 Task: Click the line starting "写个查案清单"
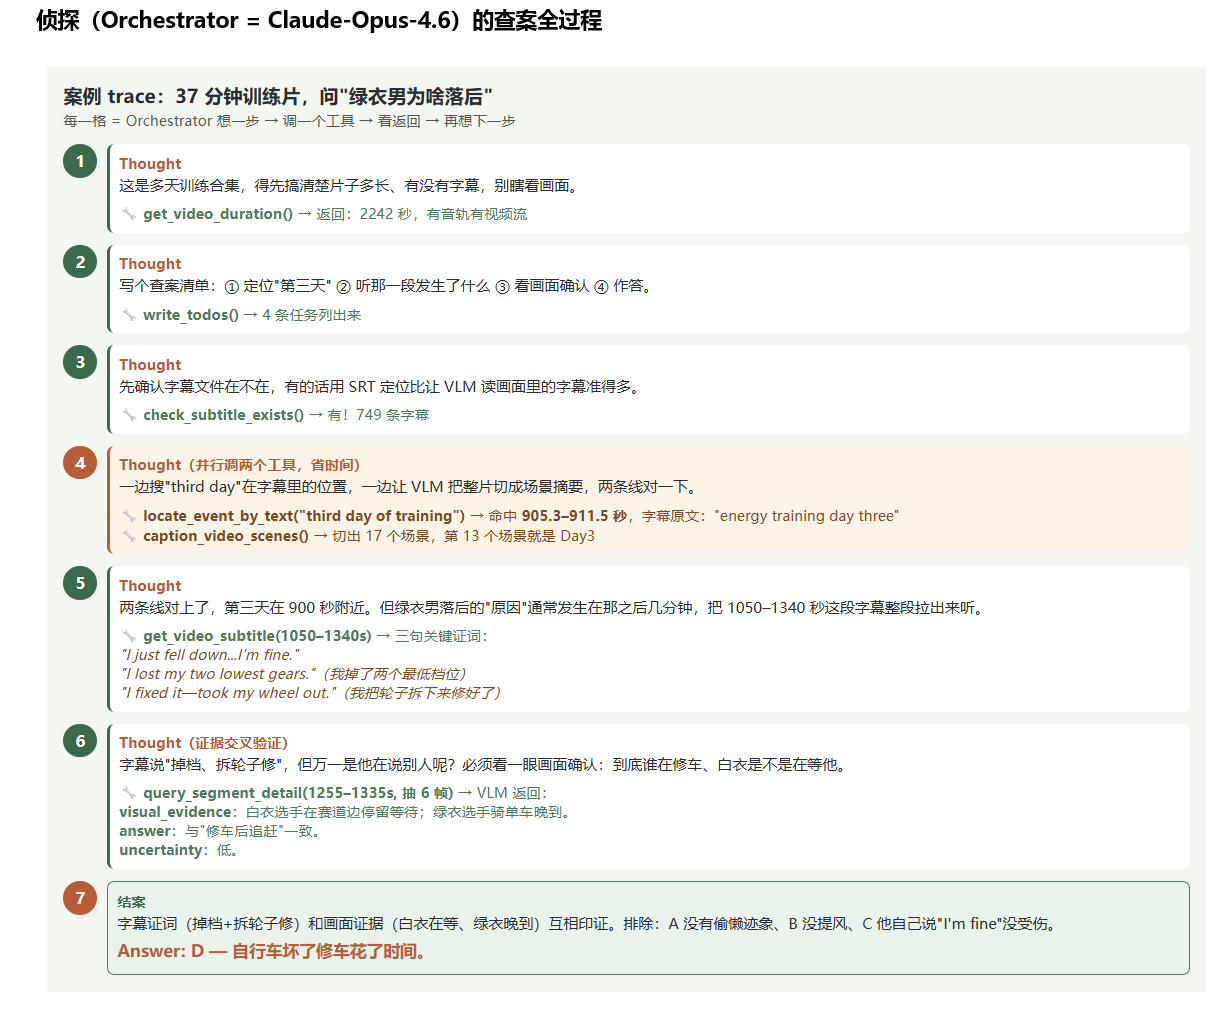(386, 286)
